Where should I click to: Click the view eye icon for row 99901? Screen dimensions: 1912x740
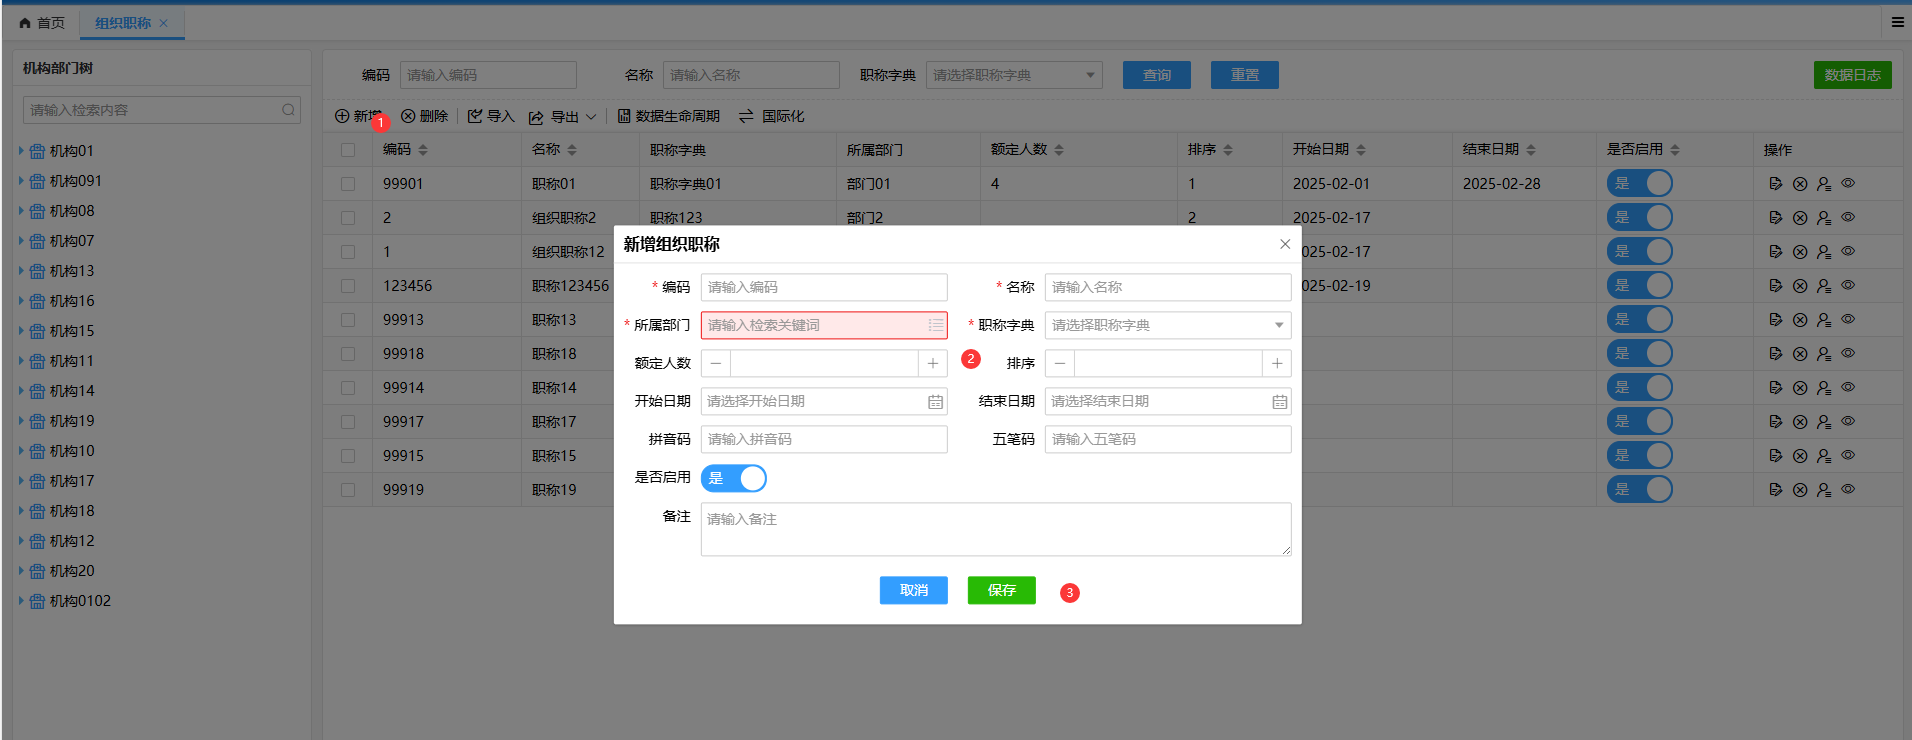[1848, 184]
